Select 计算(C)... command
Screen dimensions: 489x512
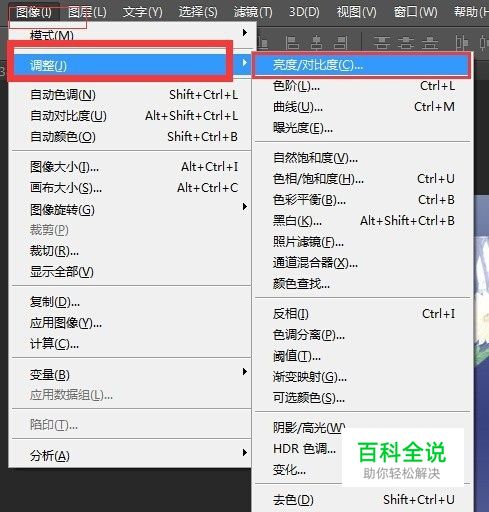pos(131,344)
